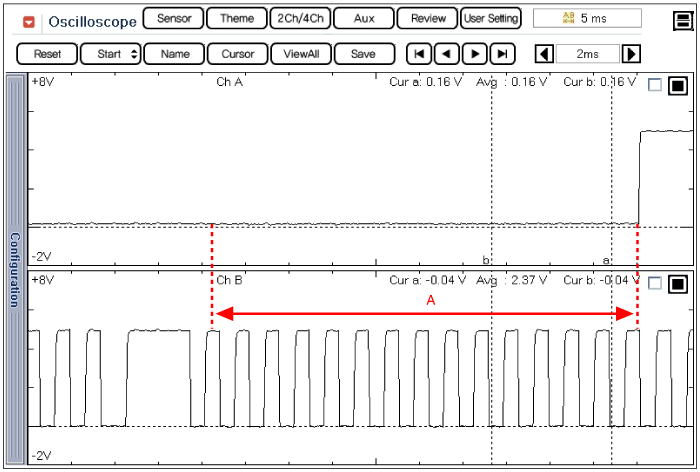Click the Ch B 'Cur b: -0.04 V' readout
Image resolution: width=700 pixels, height=472 pixels.
(x=601, y=280)
